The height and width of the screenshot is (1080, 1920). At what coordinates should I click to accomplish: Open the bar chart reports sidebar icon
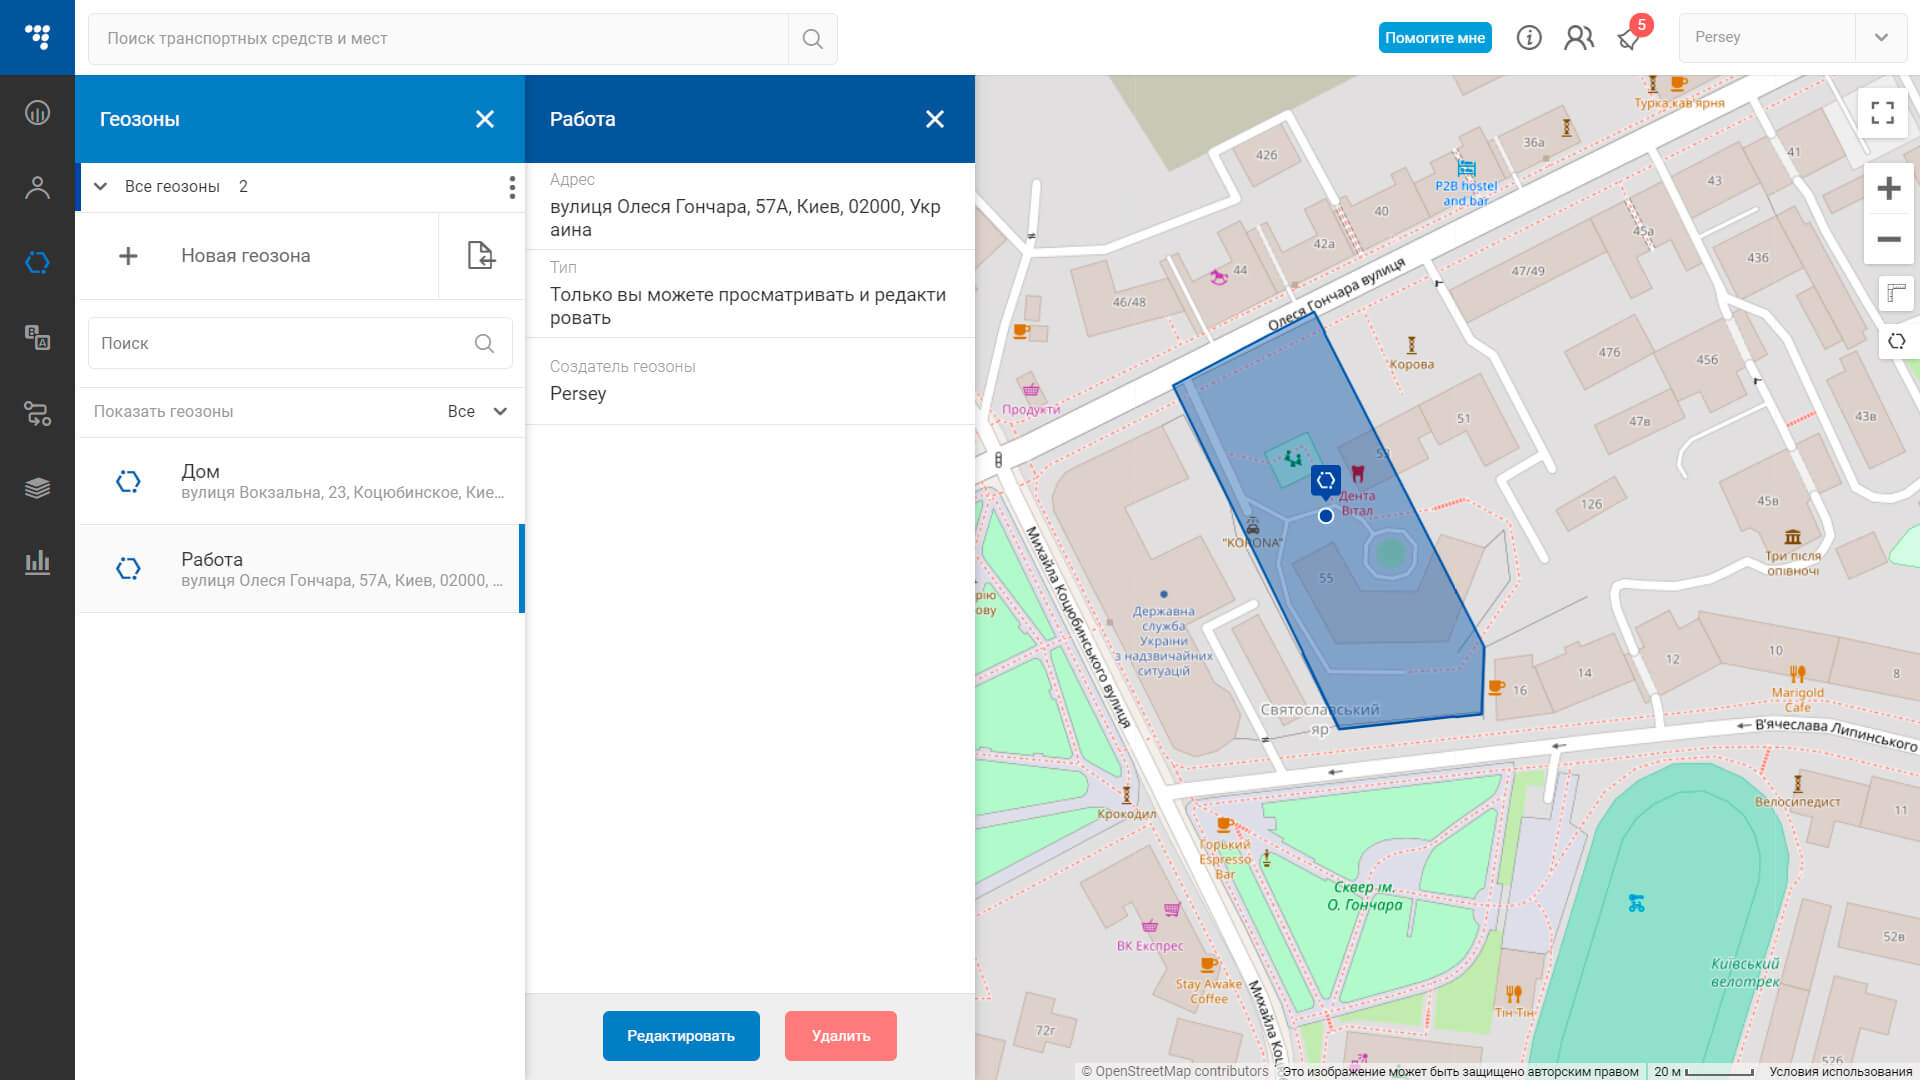pos(37,562)
